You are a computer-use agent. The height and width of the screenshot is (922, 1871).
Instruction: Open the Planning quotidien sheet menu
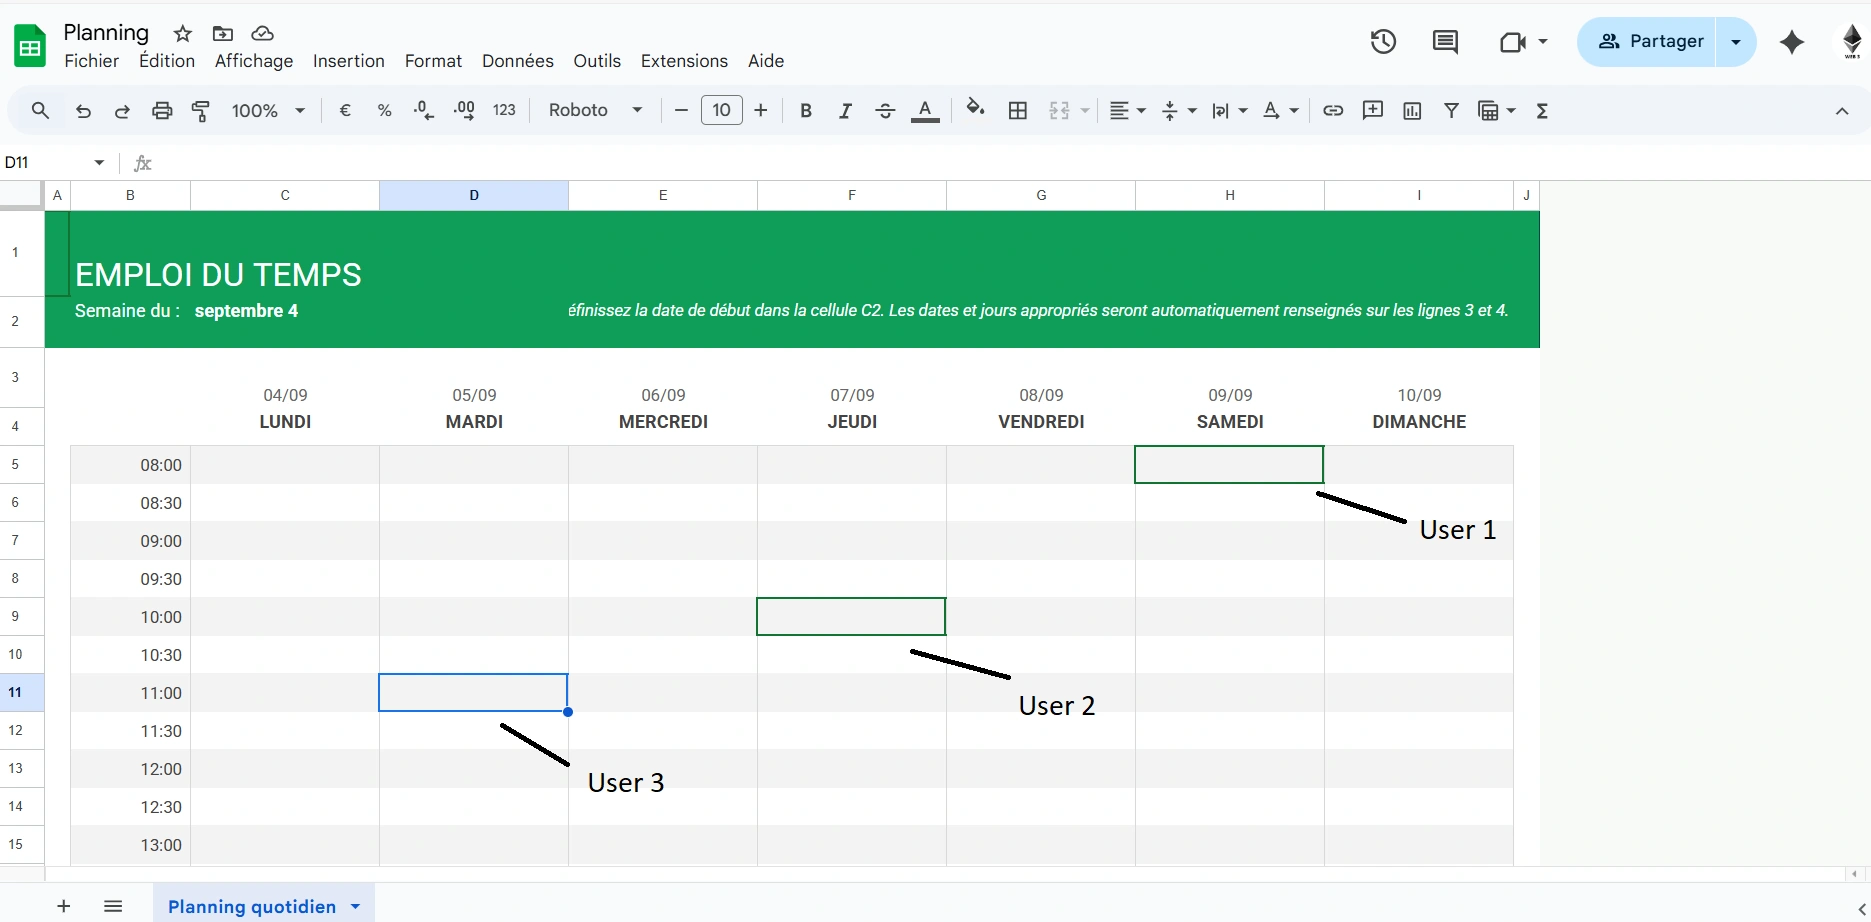[x=355, y=906]
